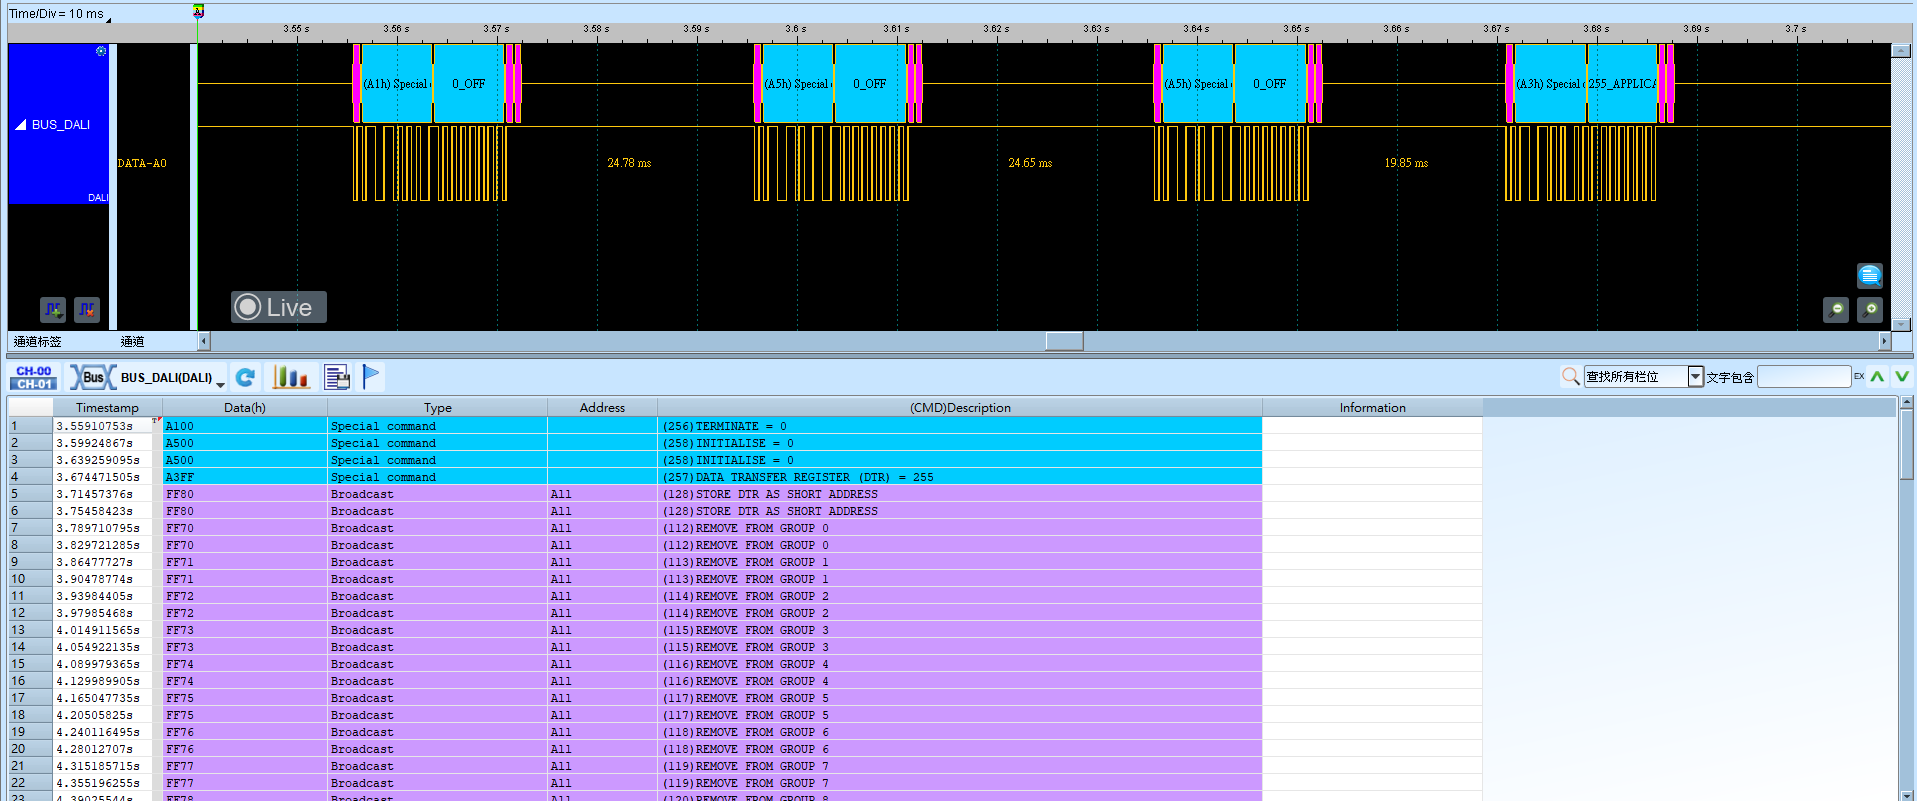
Task: Click waveform horizontal scrollbar left arrow
Action: pos(204,341)
